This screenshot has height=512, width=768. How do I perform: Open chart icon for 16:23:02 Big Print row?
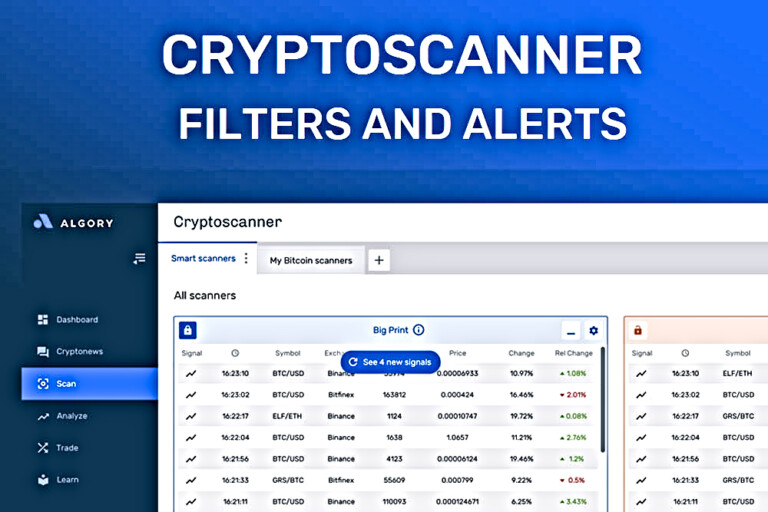(191, 394)
